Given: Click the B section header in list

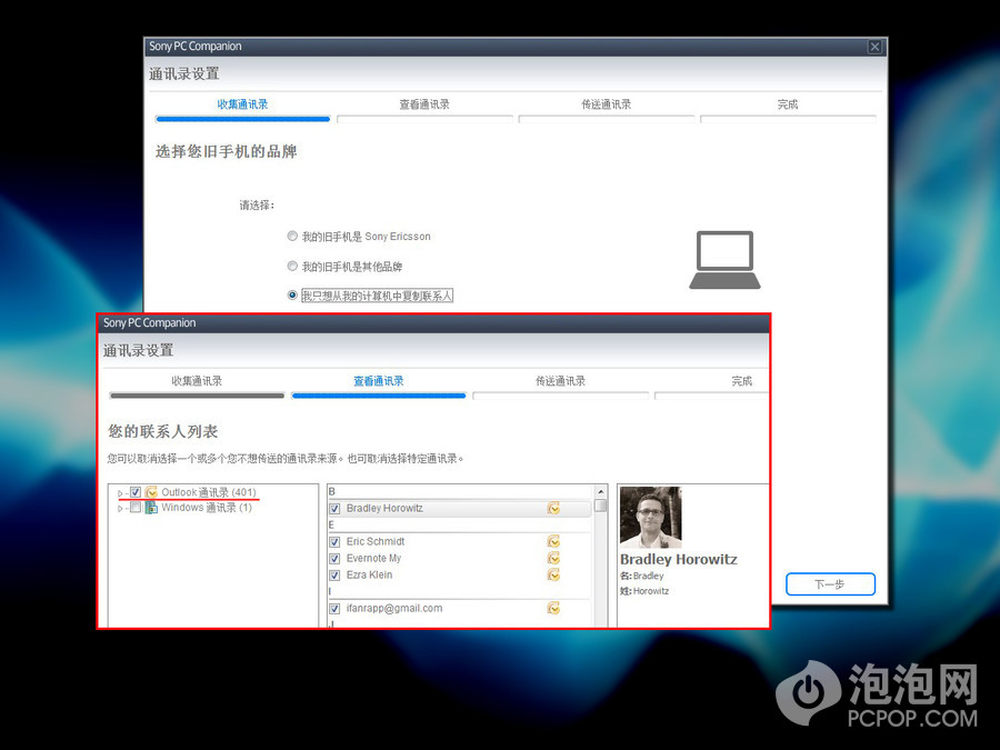Looking at the screenshot, I should click(332, 492).
